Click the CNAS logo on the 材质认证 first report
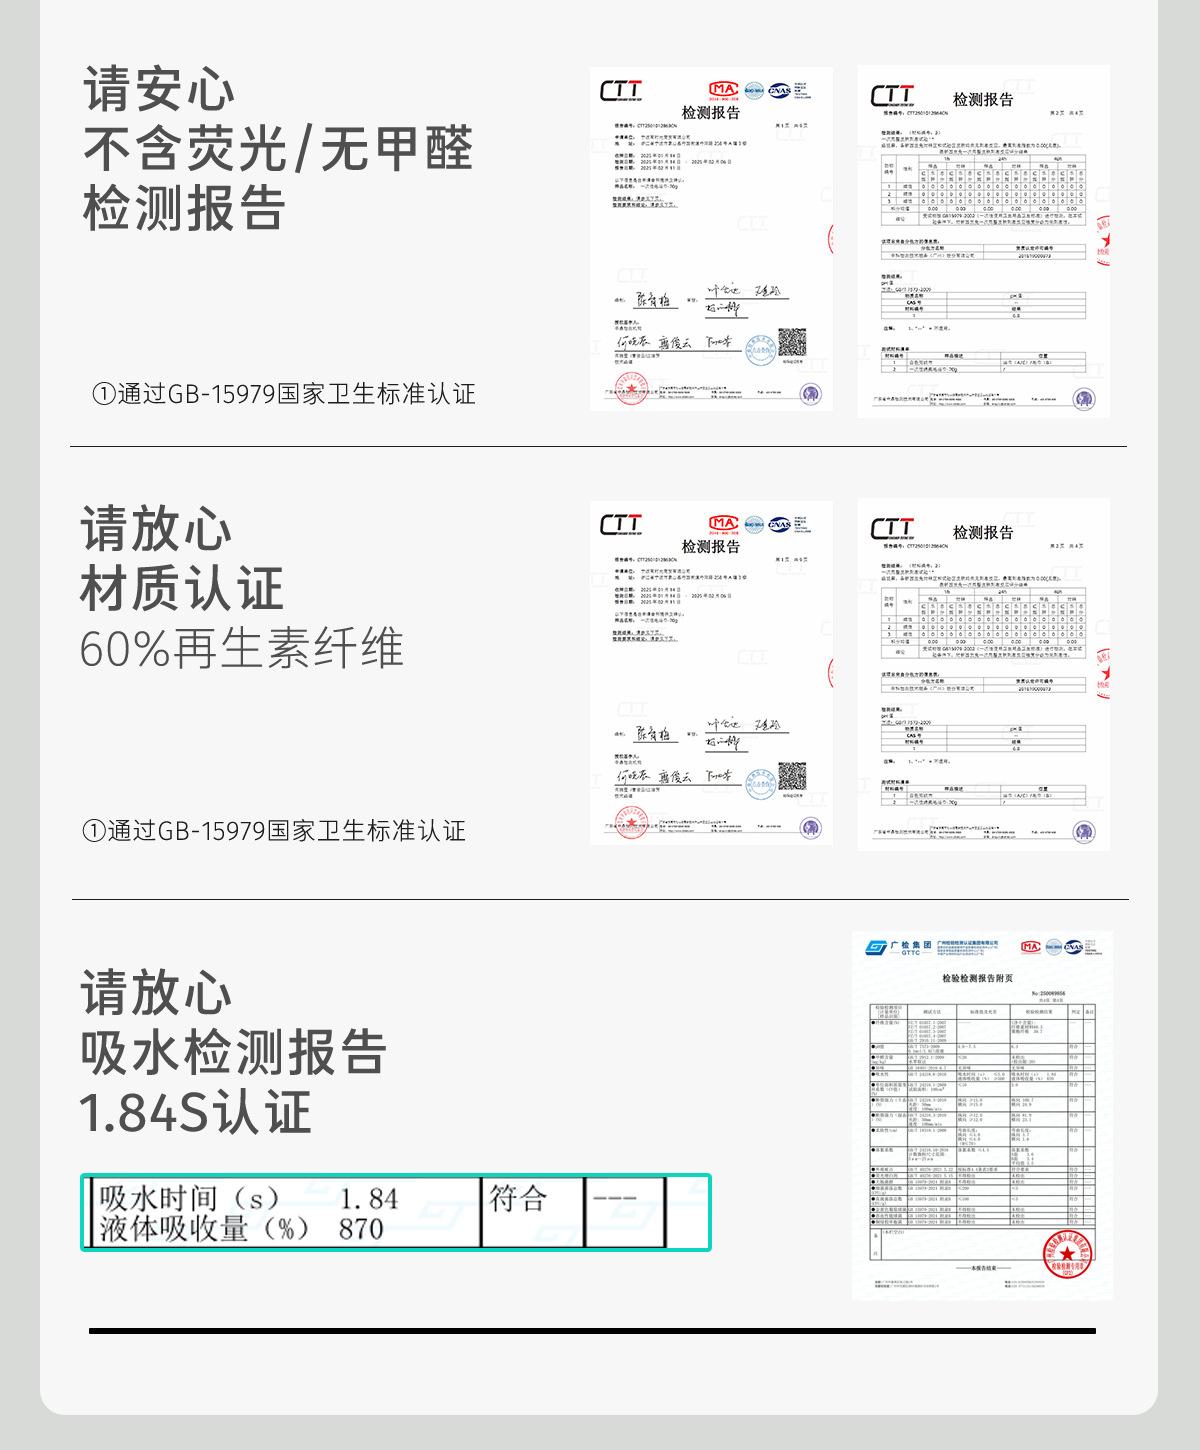 [x=780, y=523]
